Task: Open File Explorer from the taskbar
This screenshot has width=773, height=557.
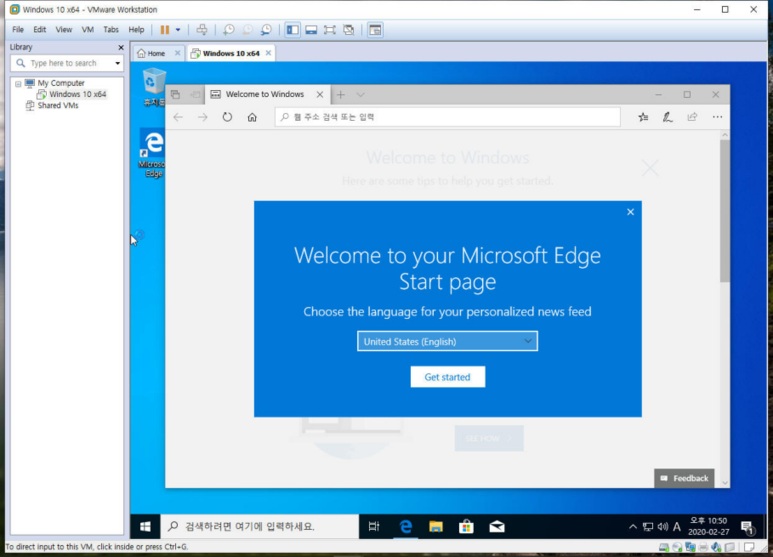Action: (x=436, y=526)
